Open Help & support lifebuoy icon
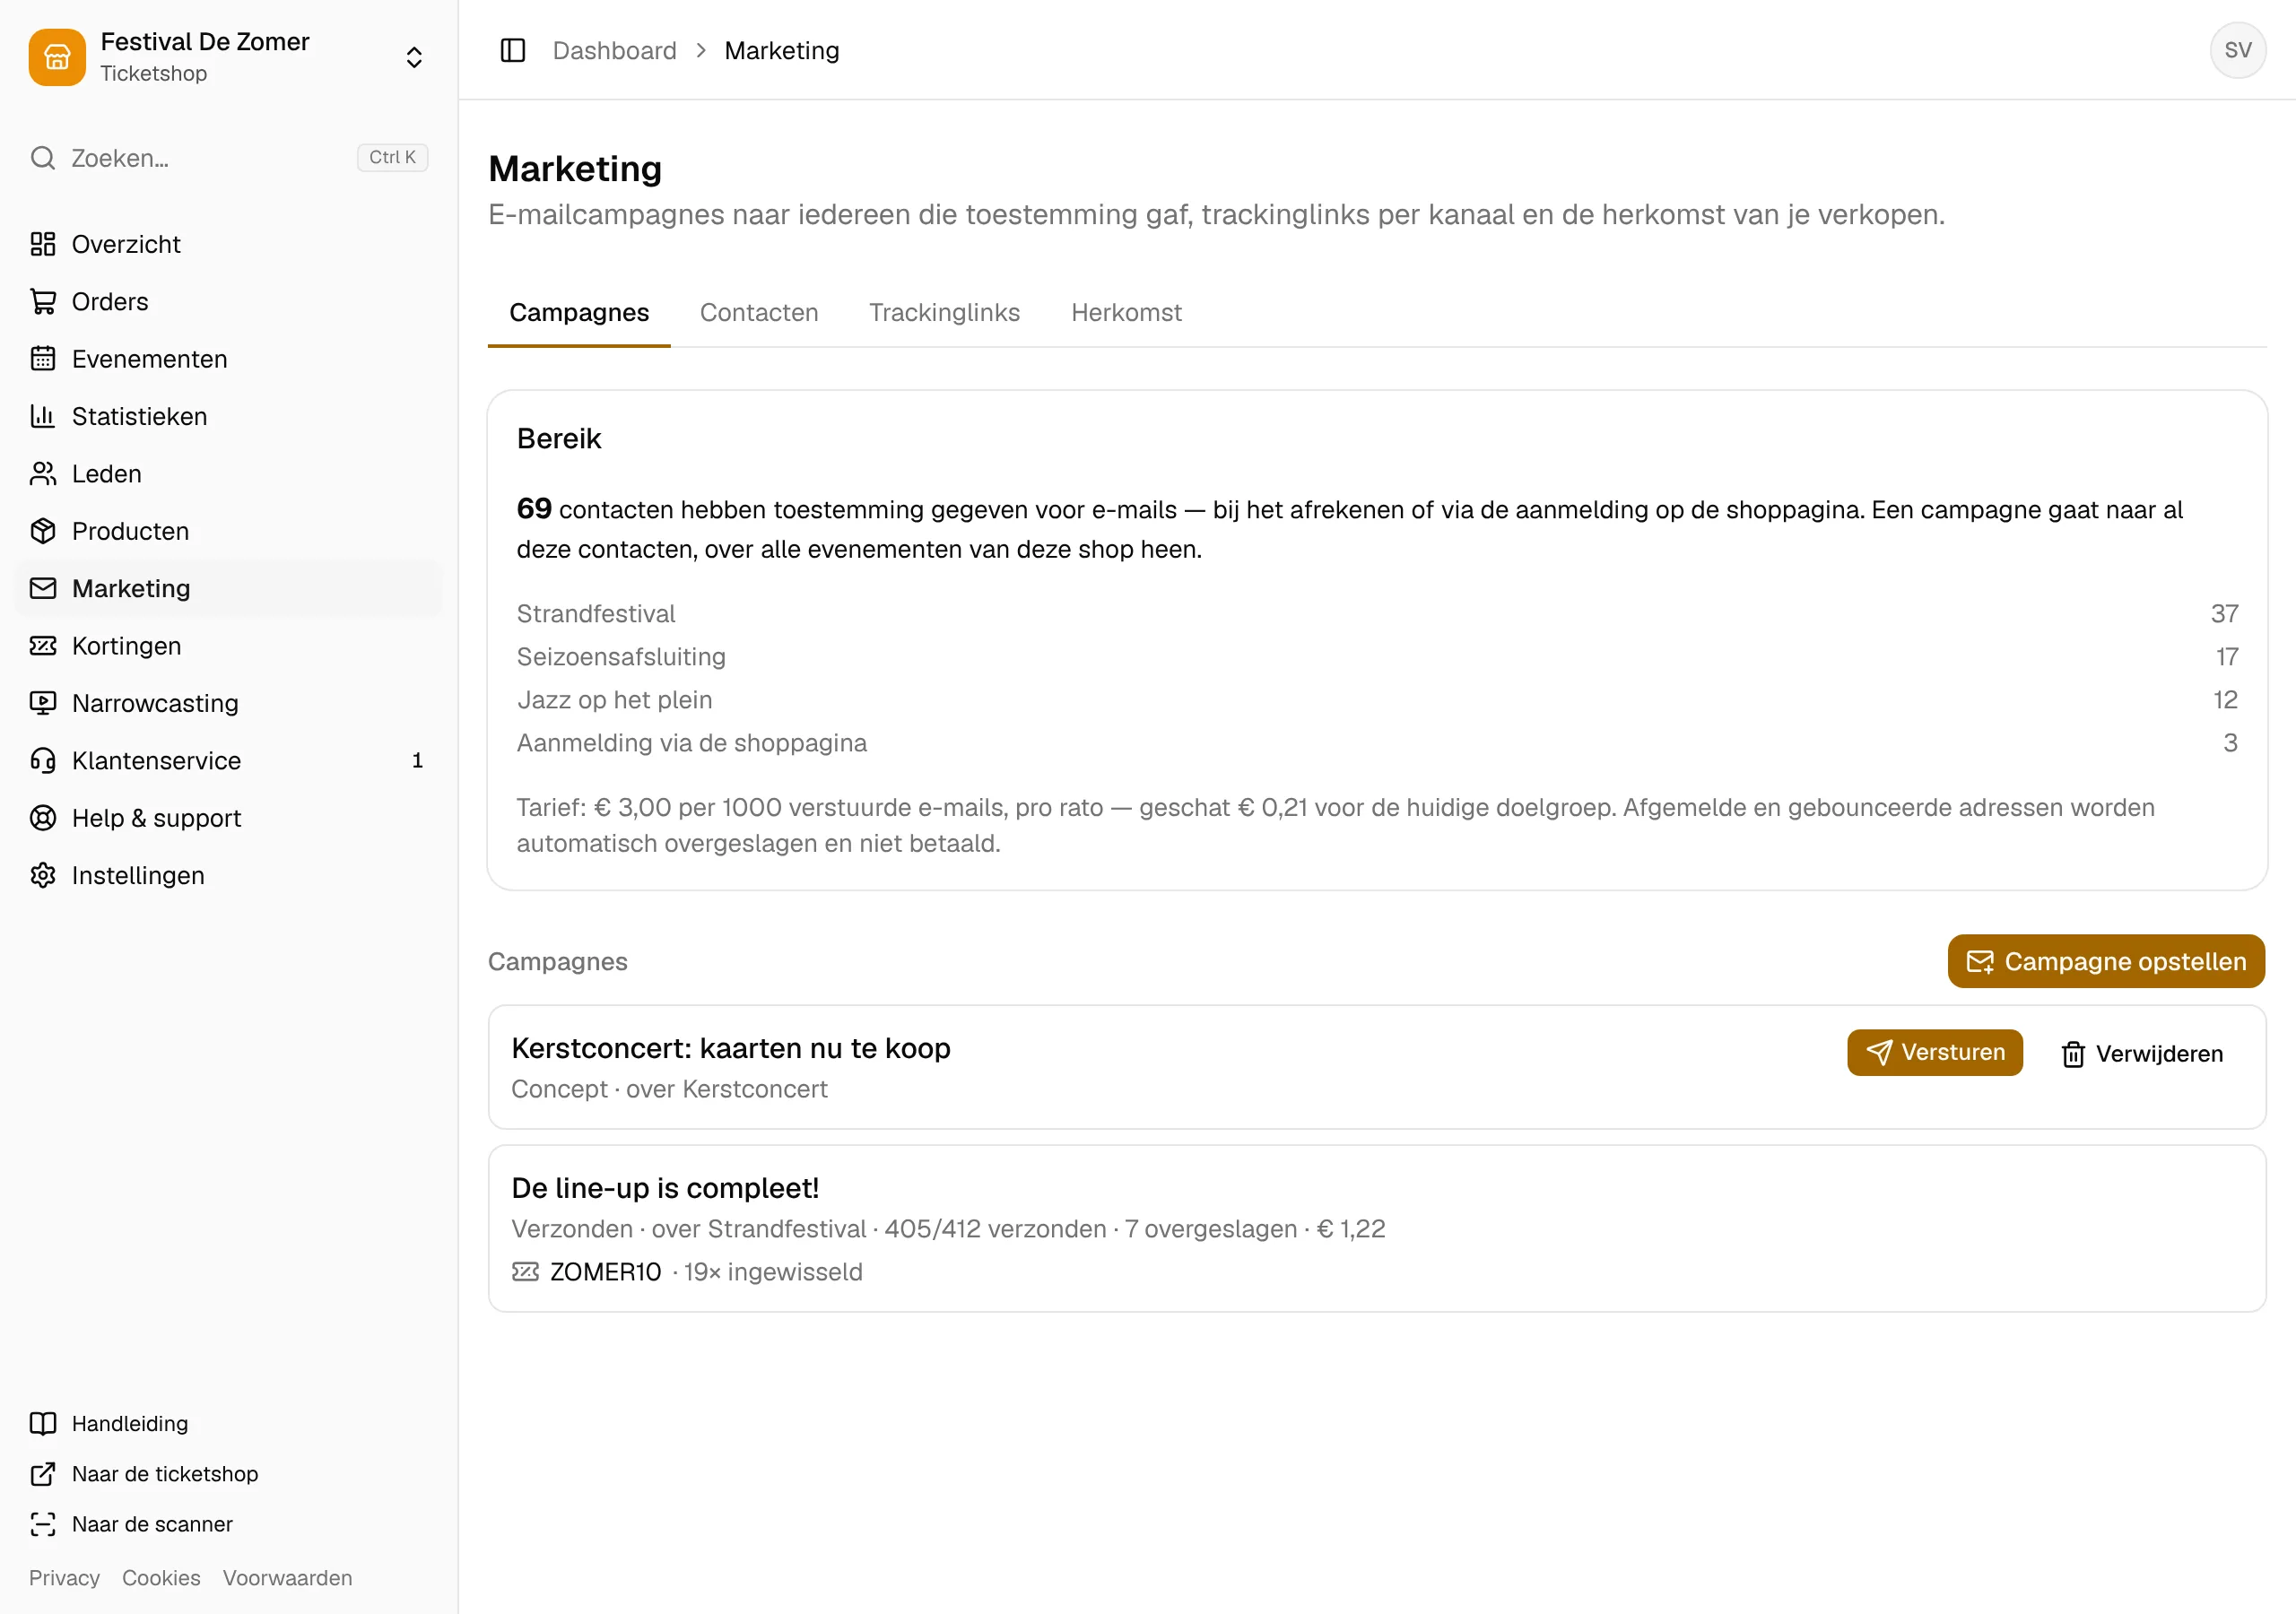 (x=43, y=818)
